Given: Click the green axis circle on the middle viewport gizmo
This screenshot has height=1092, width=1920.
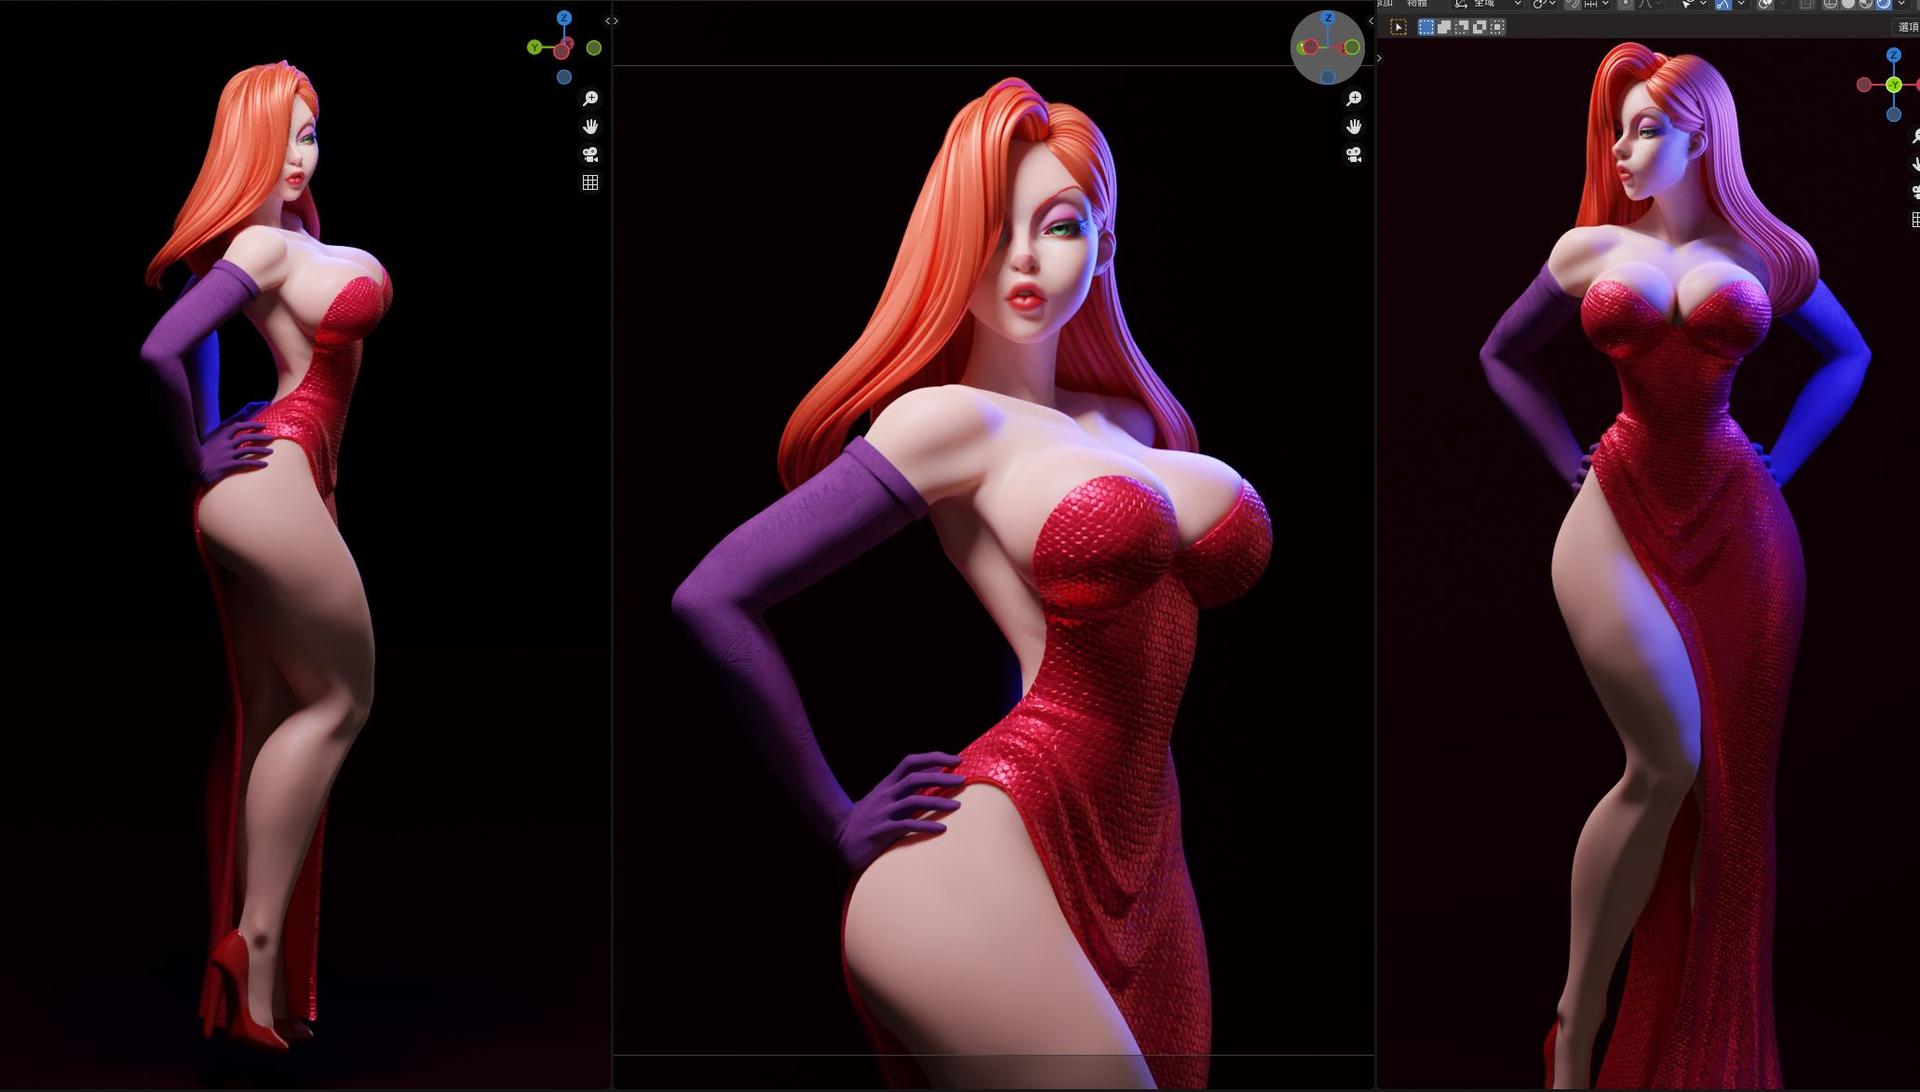Looking at the screenshot, I should (1352, 47).
